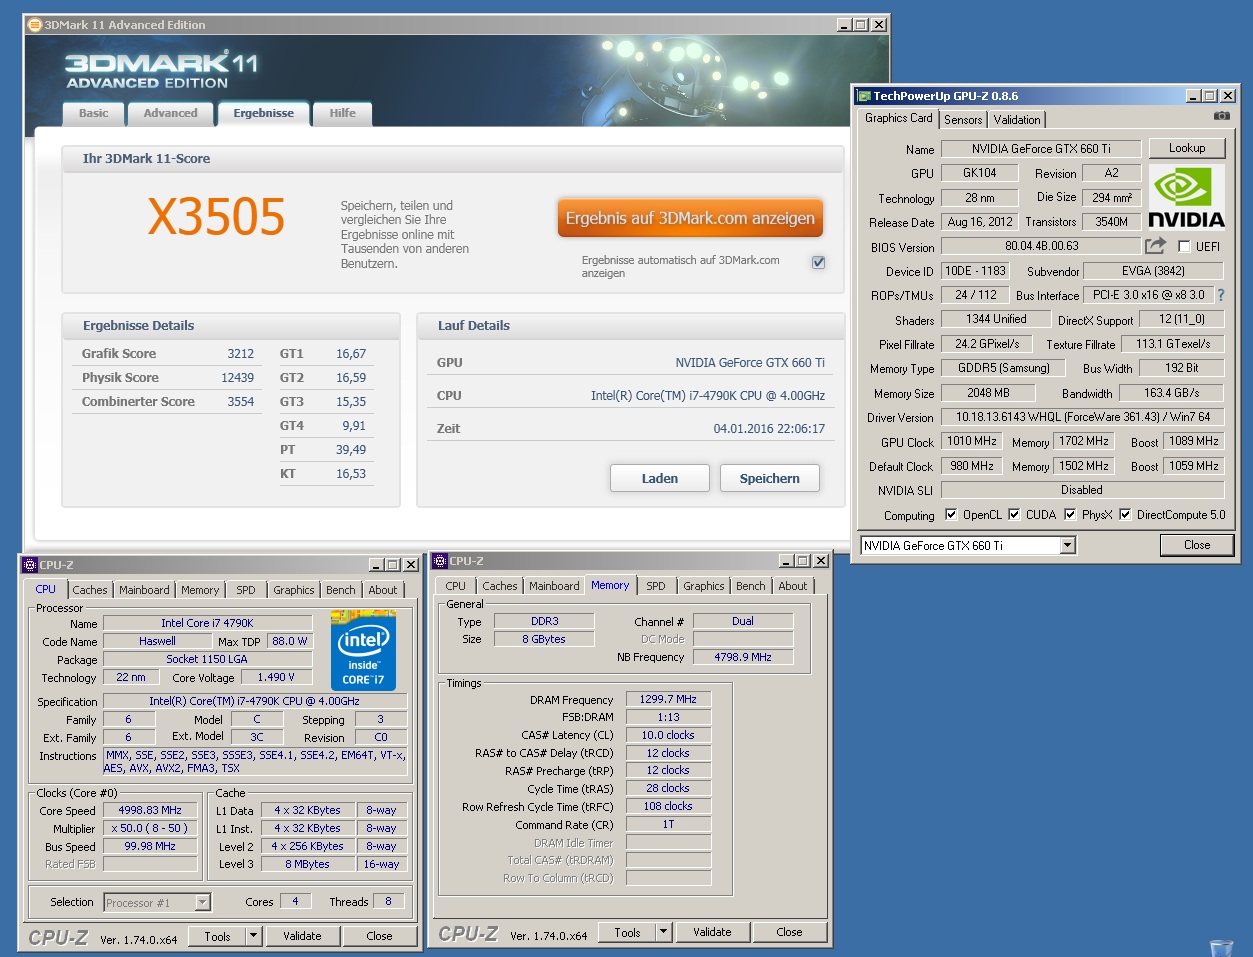Viewport: 1253px width, 957px height.
Task: Click the Physik Score value 12439
Action: 237,378
